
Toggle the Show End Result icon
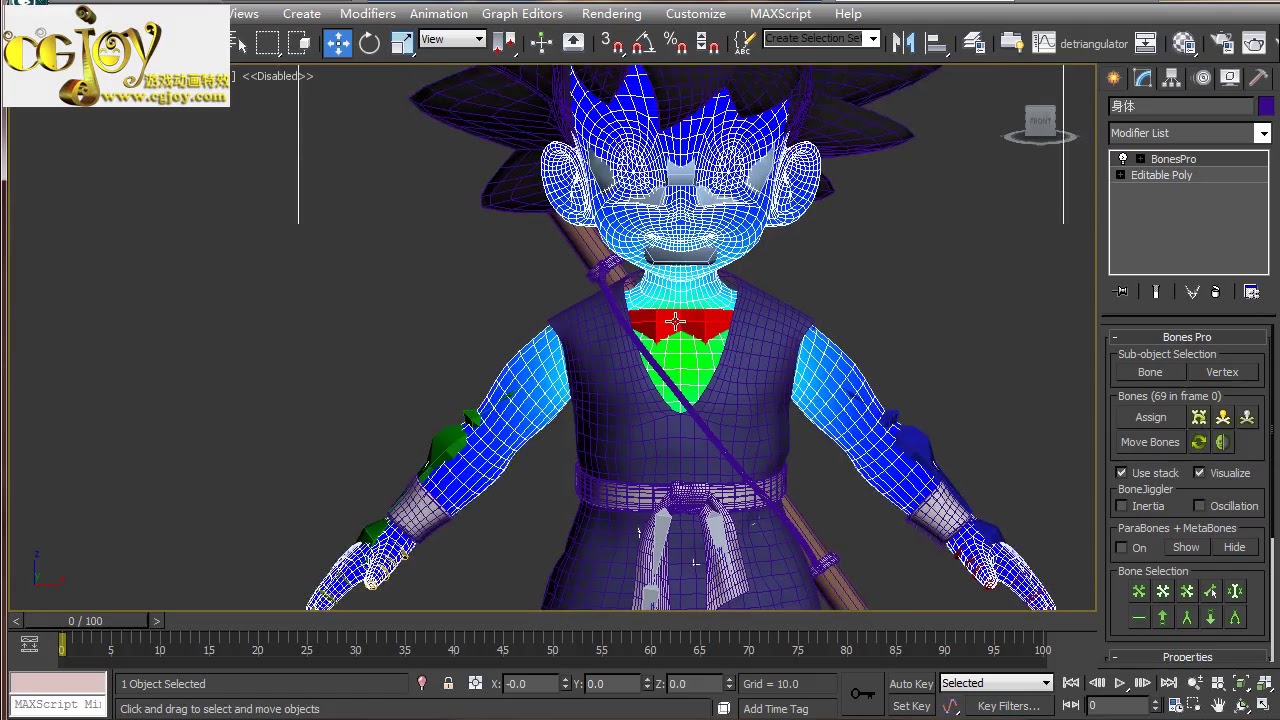click(1156, 292)
